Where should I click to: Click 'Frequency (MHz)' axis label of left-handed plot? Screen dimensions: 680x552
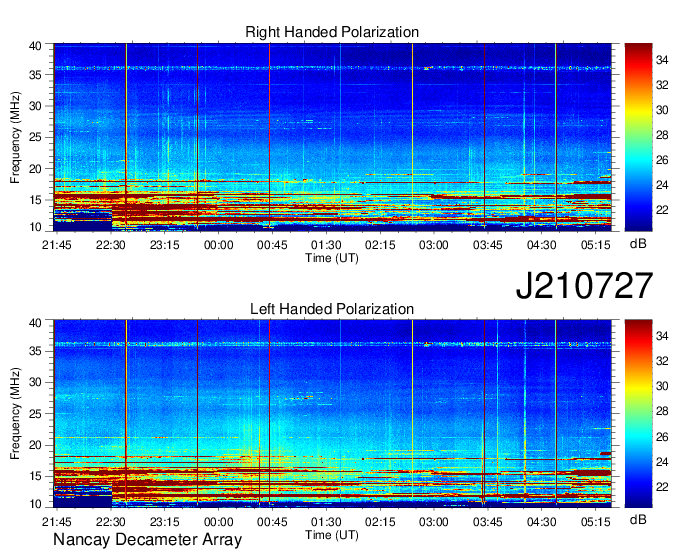pos(15,414)
